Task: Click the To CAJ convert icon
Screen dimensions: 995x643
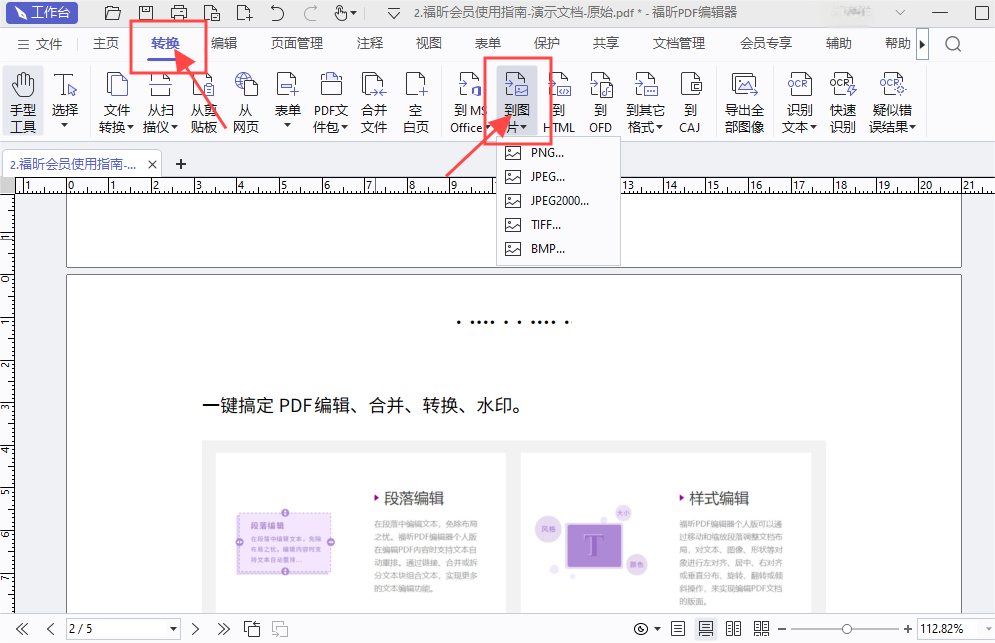Action: point(690,101)
